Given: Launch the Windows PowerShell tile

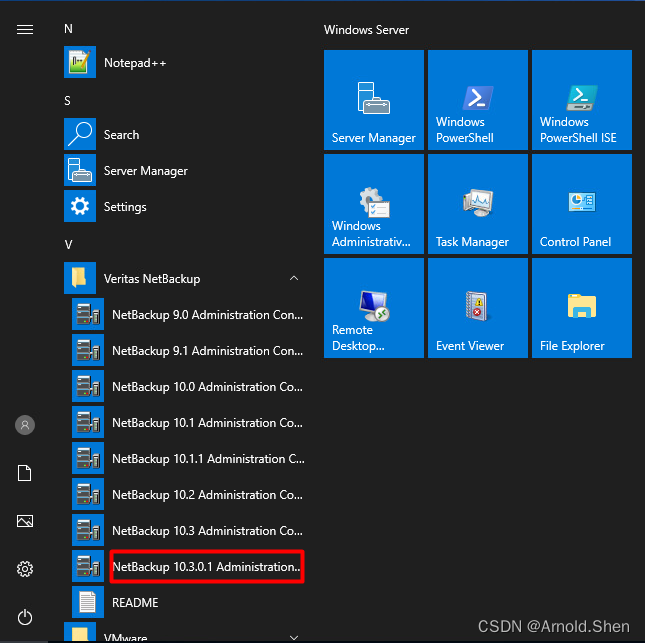Looking at the screenshot, I should pyautogui.click(x=478, y=100).
